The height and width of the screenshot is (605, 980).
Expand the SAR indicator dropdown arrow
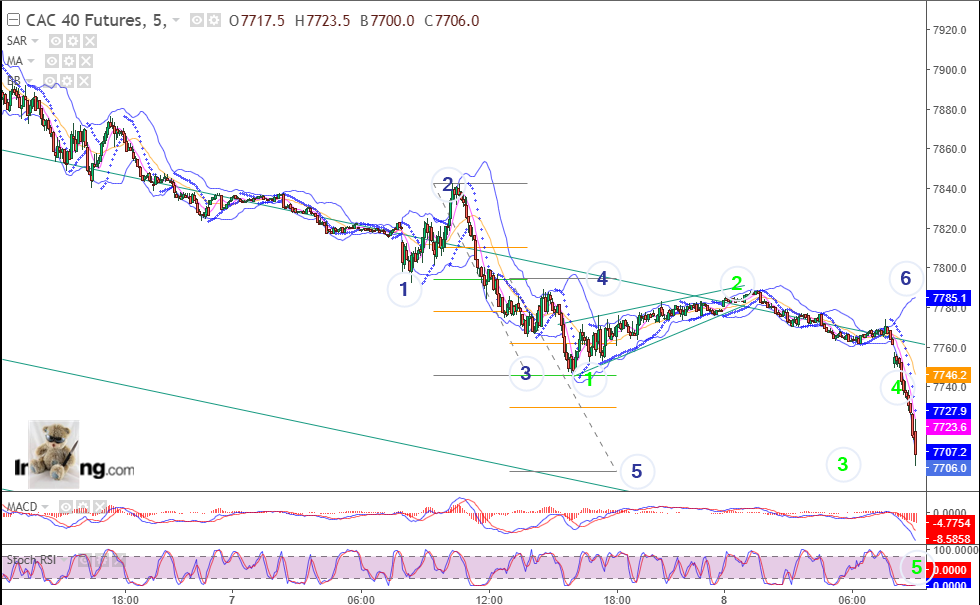coord(35,41)
